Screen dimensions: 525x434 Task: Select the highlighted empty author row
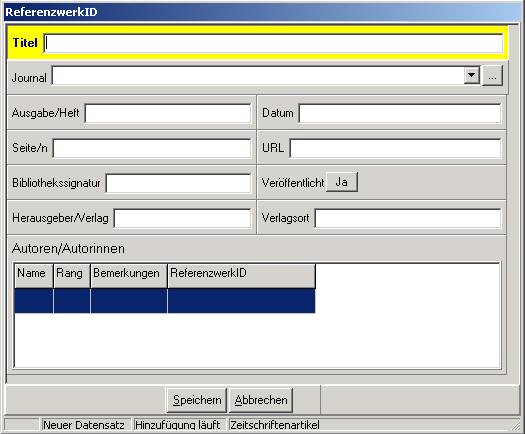[165, 301]
